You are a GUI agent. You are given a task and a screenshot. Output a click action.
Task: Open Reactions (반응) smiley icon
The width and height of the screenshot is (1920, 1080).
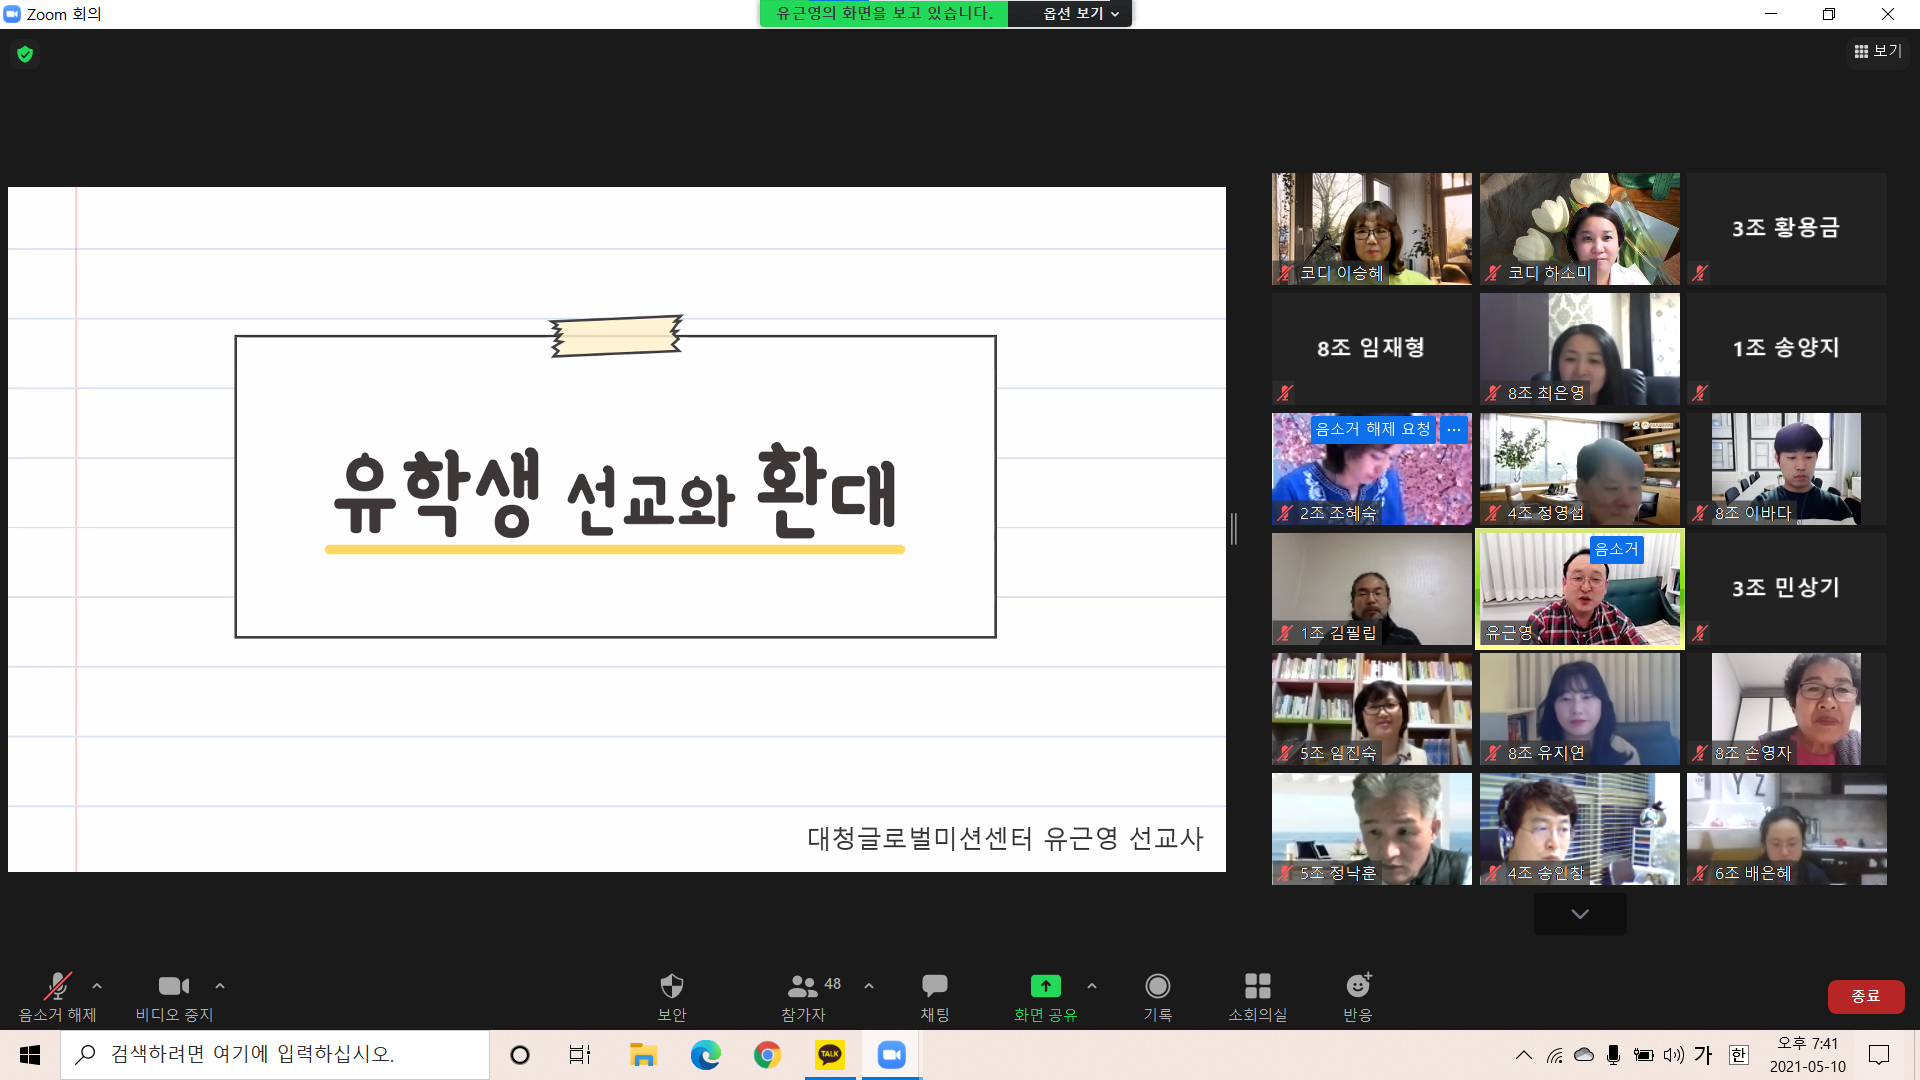pyautogui.click(x=1357, y=987)
